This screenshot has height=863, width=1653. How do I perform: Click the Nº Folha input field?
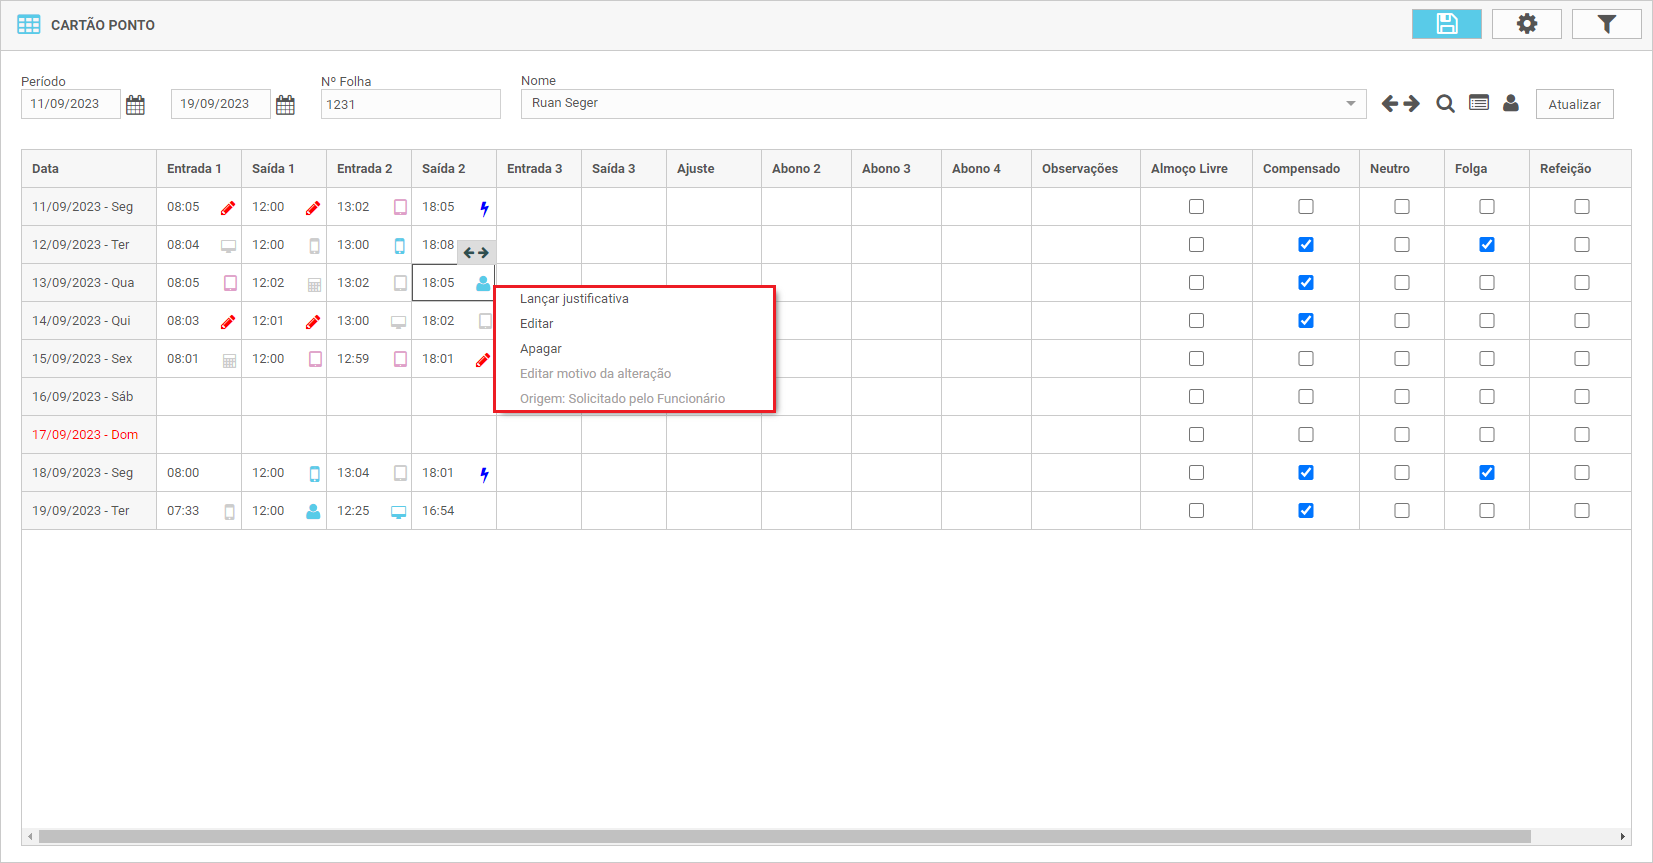point(410,104)
